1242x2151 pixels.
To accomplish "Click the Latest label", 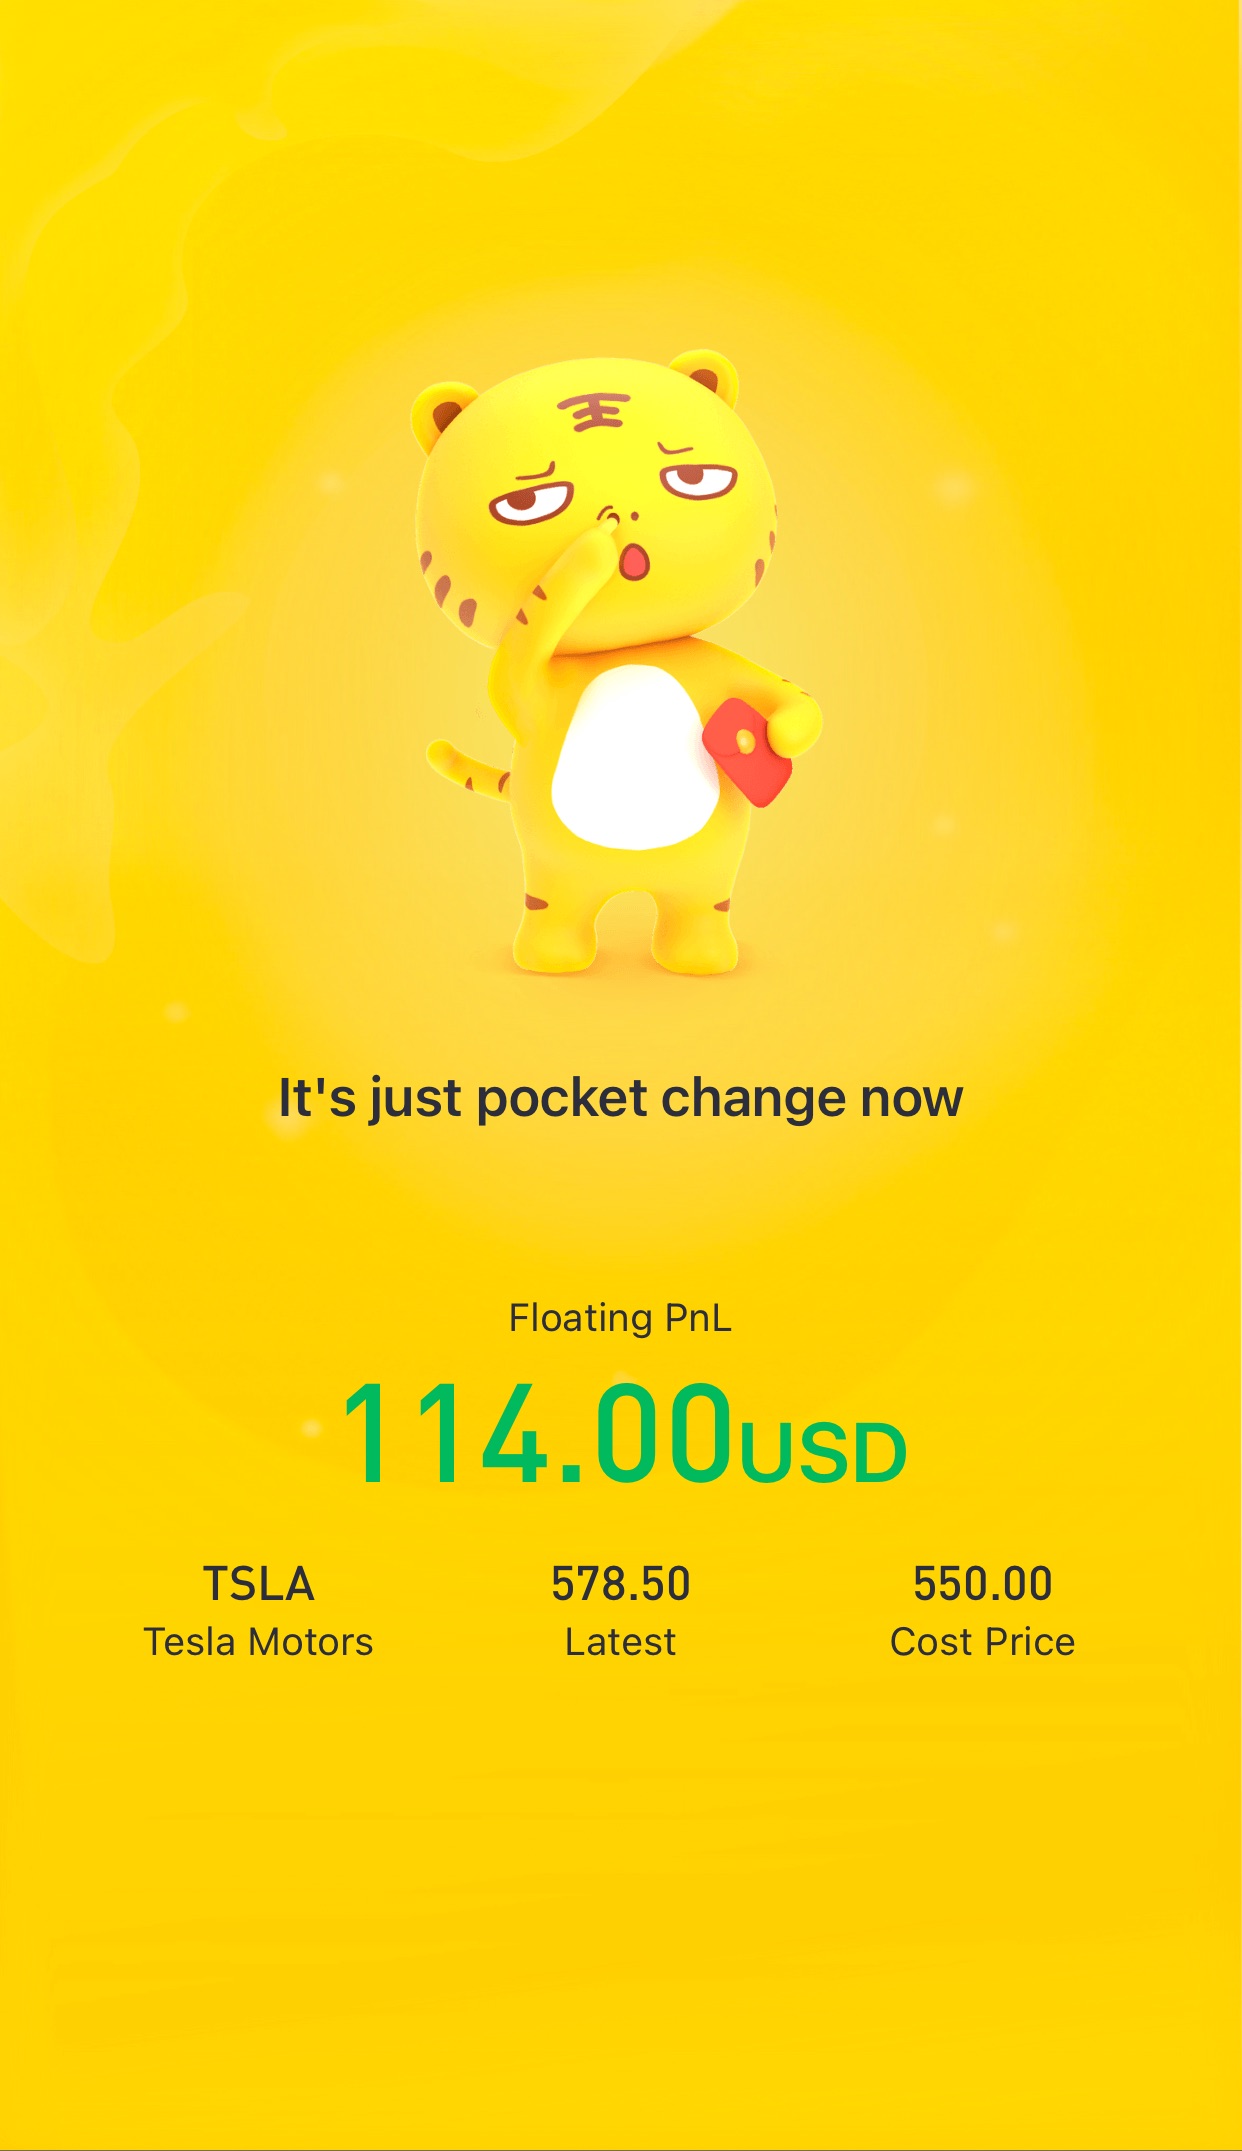I will click(621, 1642).
